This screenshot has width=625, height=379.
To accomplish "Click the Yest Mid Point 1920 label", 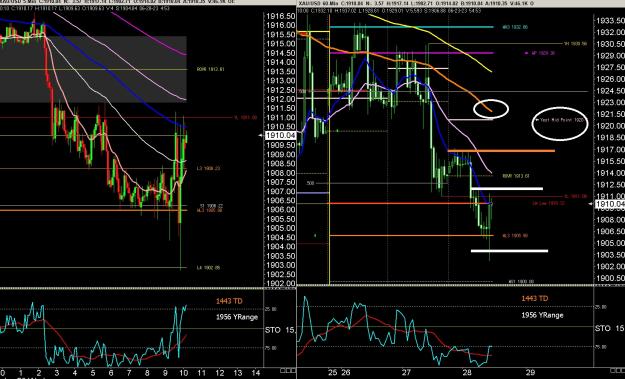I will tap(560, 120).
